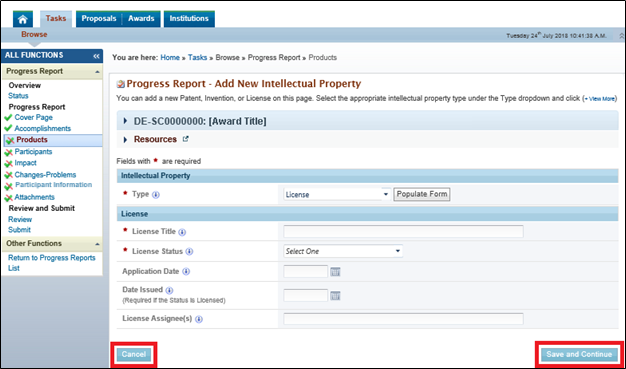Open the Application Date calendar picker
This screenshot has height=369, width=626.
pyautogui.click(x=335, y=272)
